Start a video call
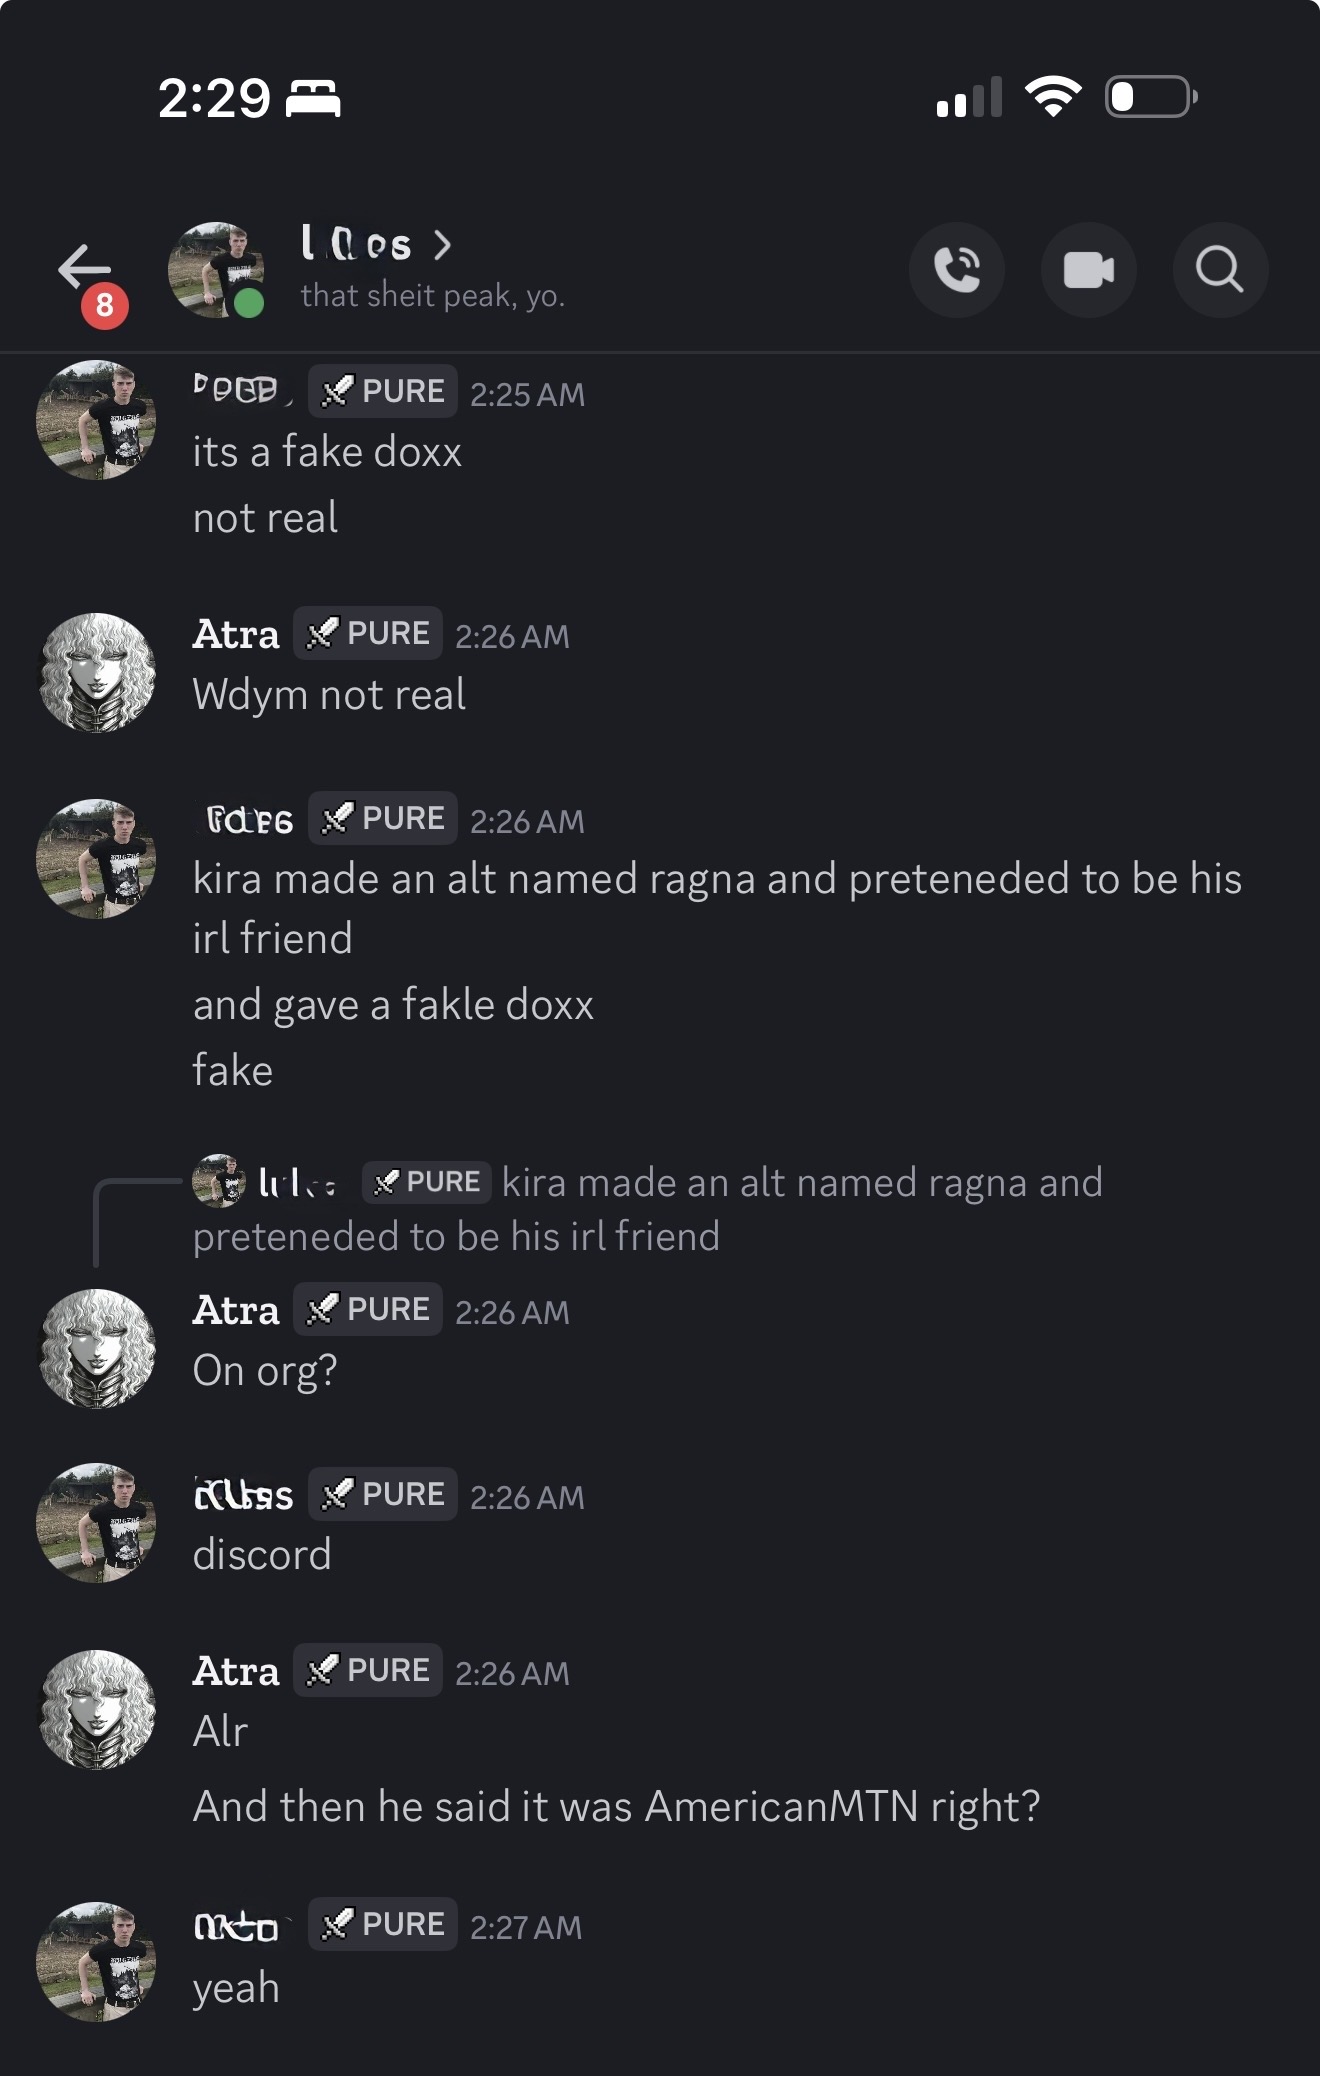Image resolution: width=1320 pixels, height=2076 pixels. pyautogui.click(x=1089, y=270)
